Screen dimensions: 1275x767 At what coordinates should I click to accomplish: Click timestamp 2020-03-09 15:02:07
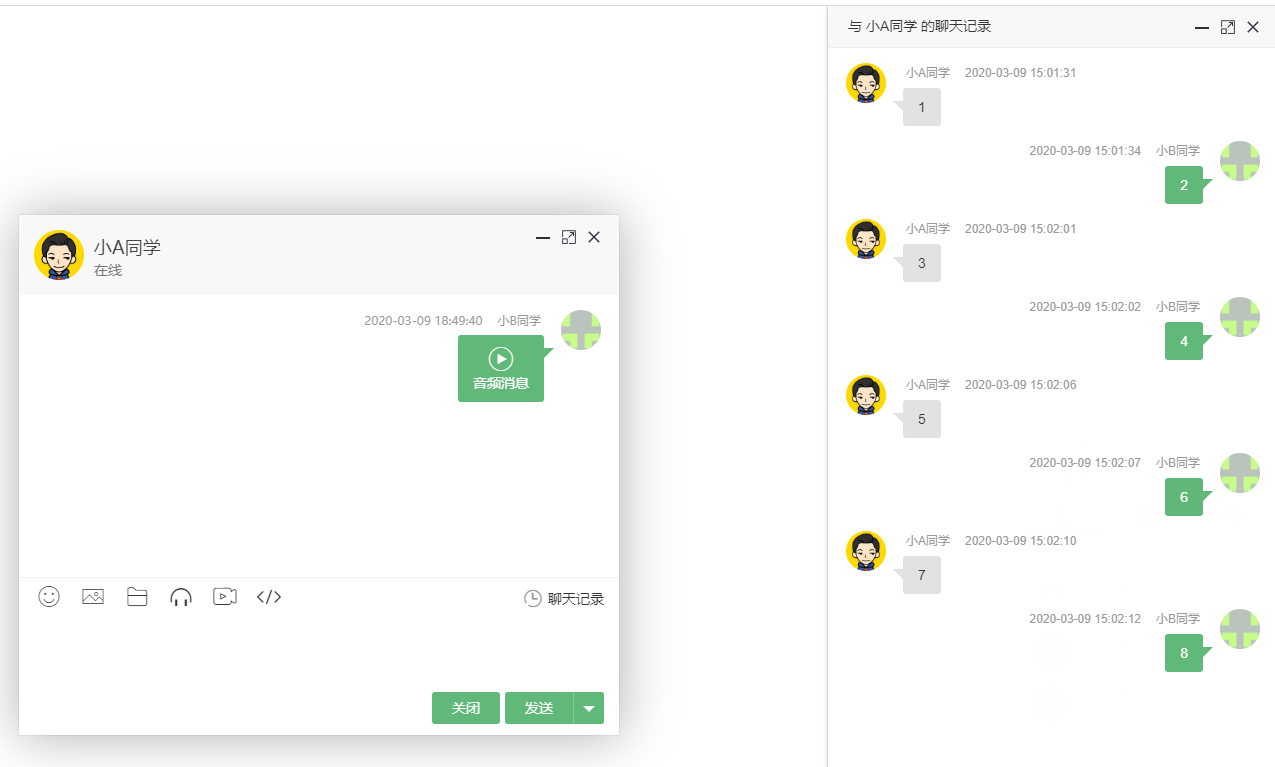coord(1085,463)
